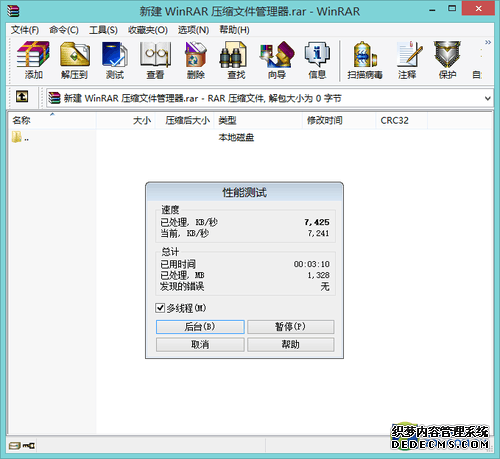Launch the 向导 (Wizard) icon
Screen dimensions: 500x459
277,60
